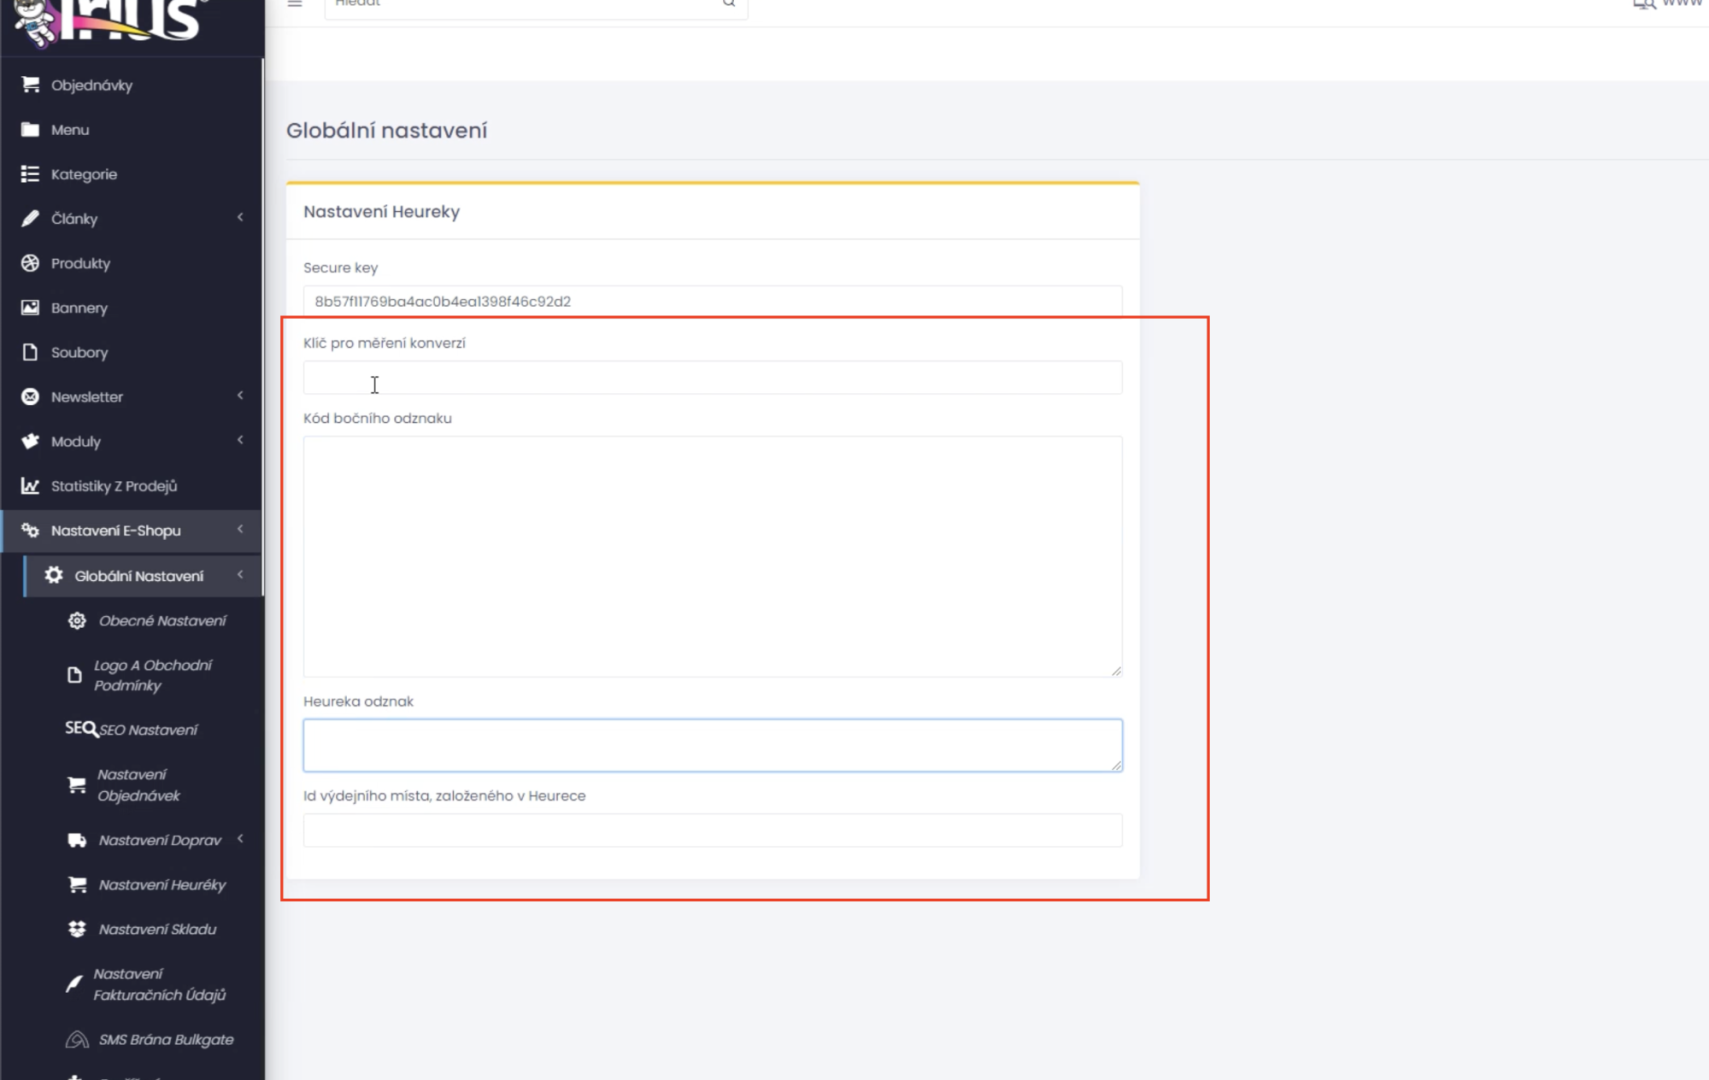This screenshot has height=1080, width=1709.
Task: Click the Objednávky cart icon
Action: [x=30, y=85]
